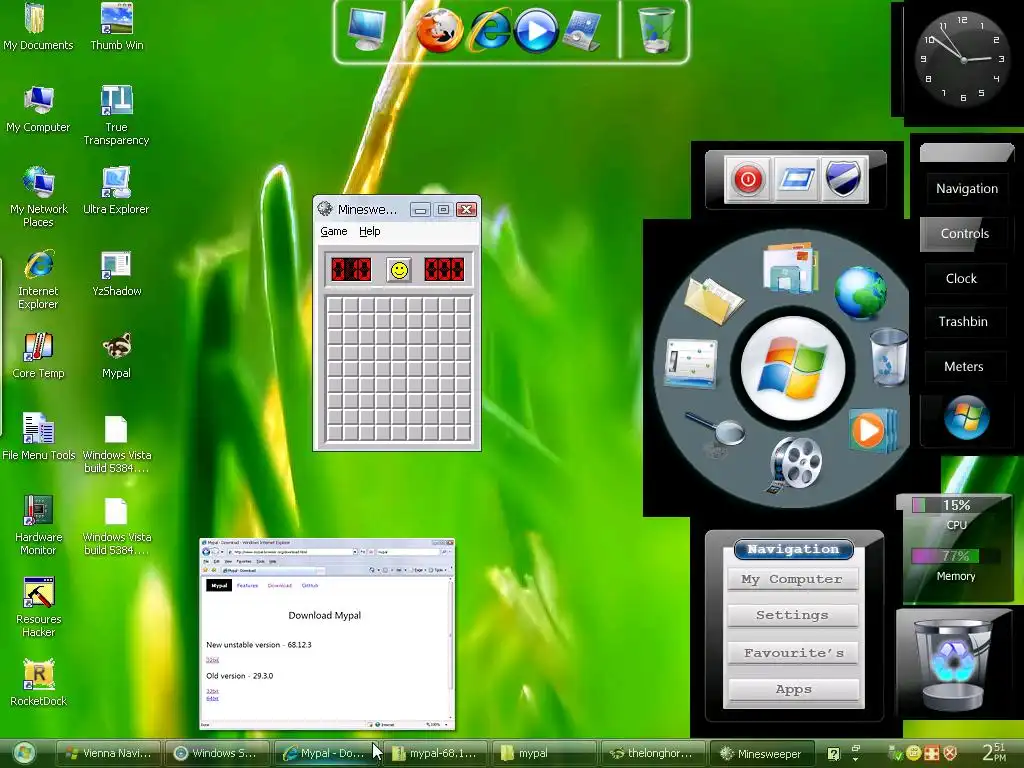Launch Firefox from the top dock
This screenshot has width=1024, height=768.
click(x=440, y=30)
